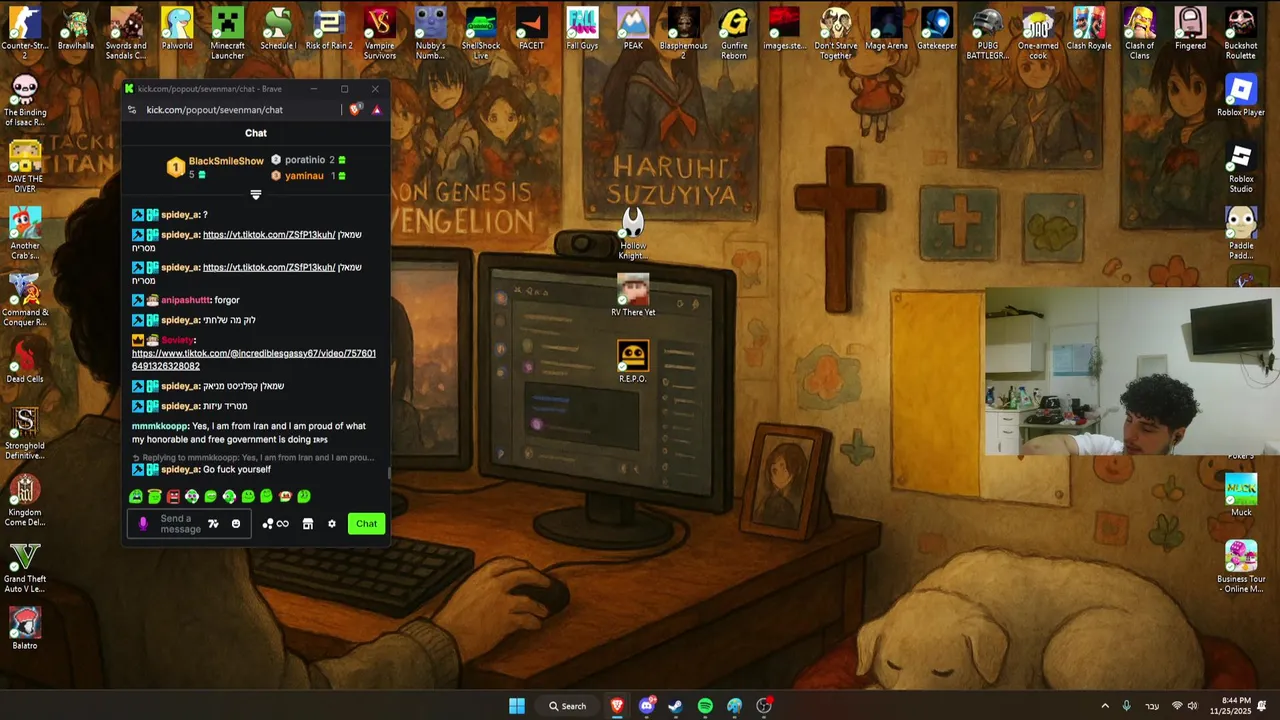Open the Kick shop icon in chat

308,524
